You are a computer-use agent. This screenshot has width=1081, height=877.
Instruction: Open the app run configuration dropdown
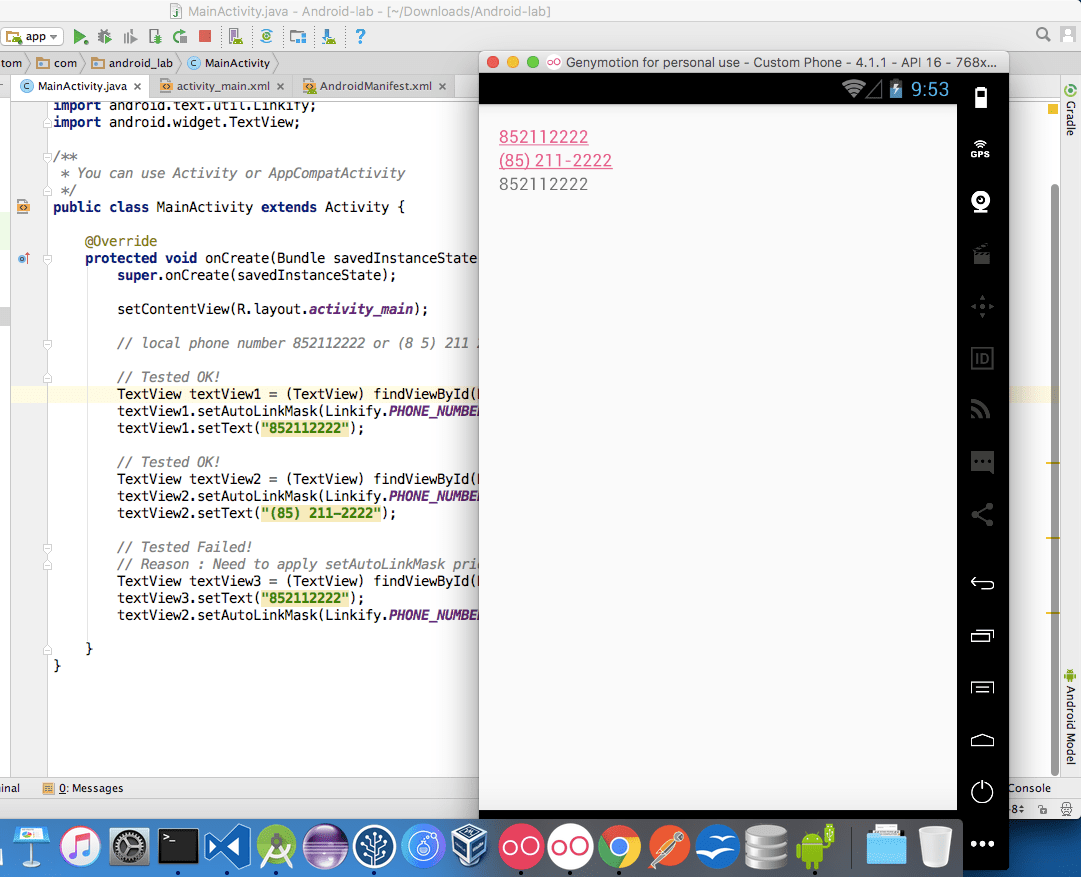(33, 37)
